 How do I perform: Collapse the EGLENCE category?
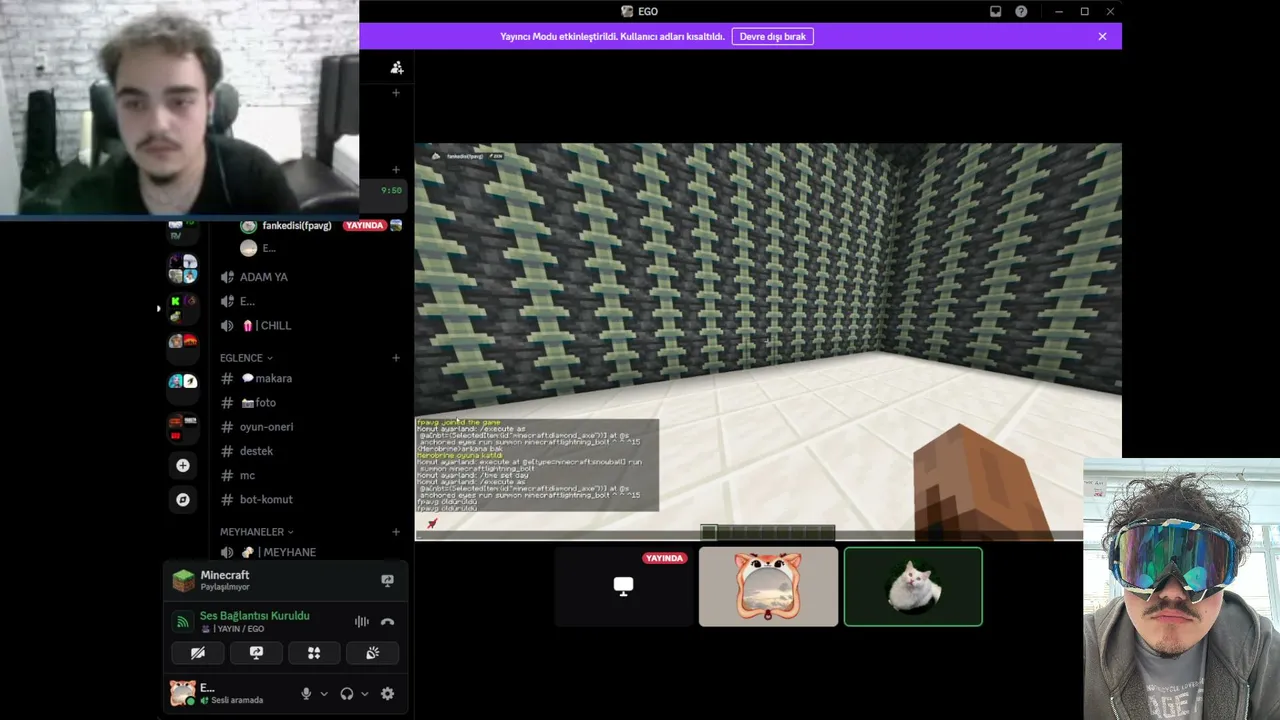(x=246, y=358)
